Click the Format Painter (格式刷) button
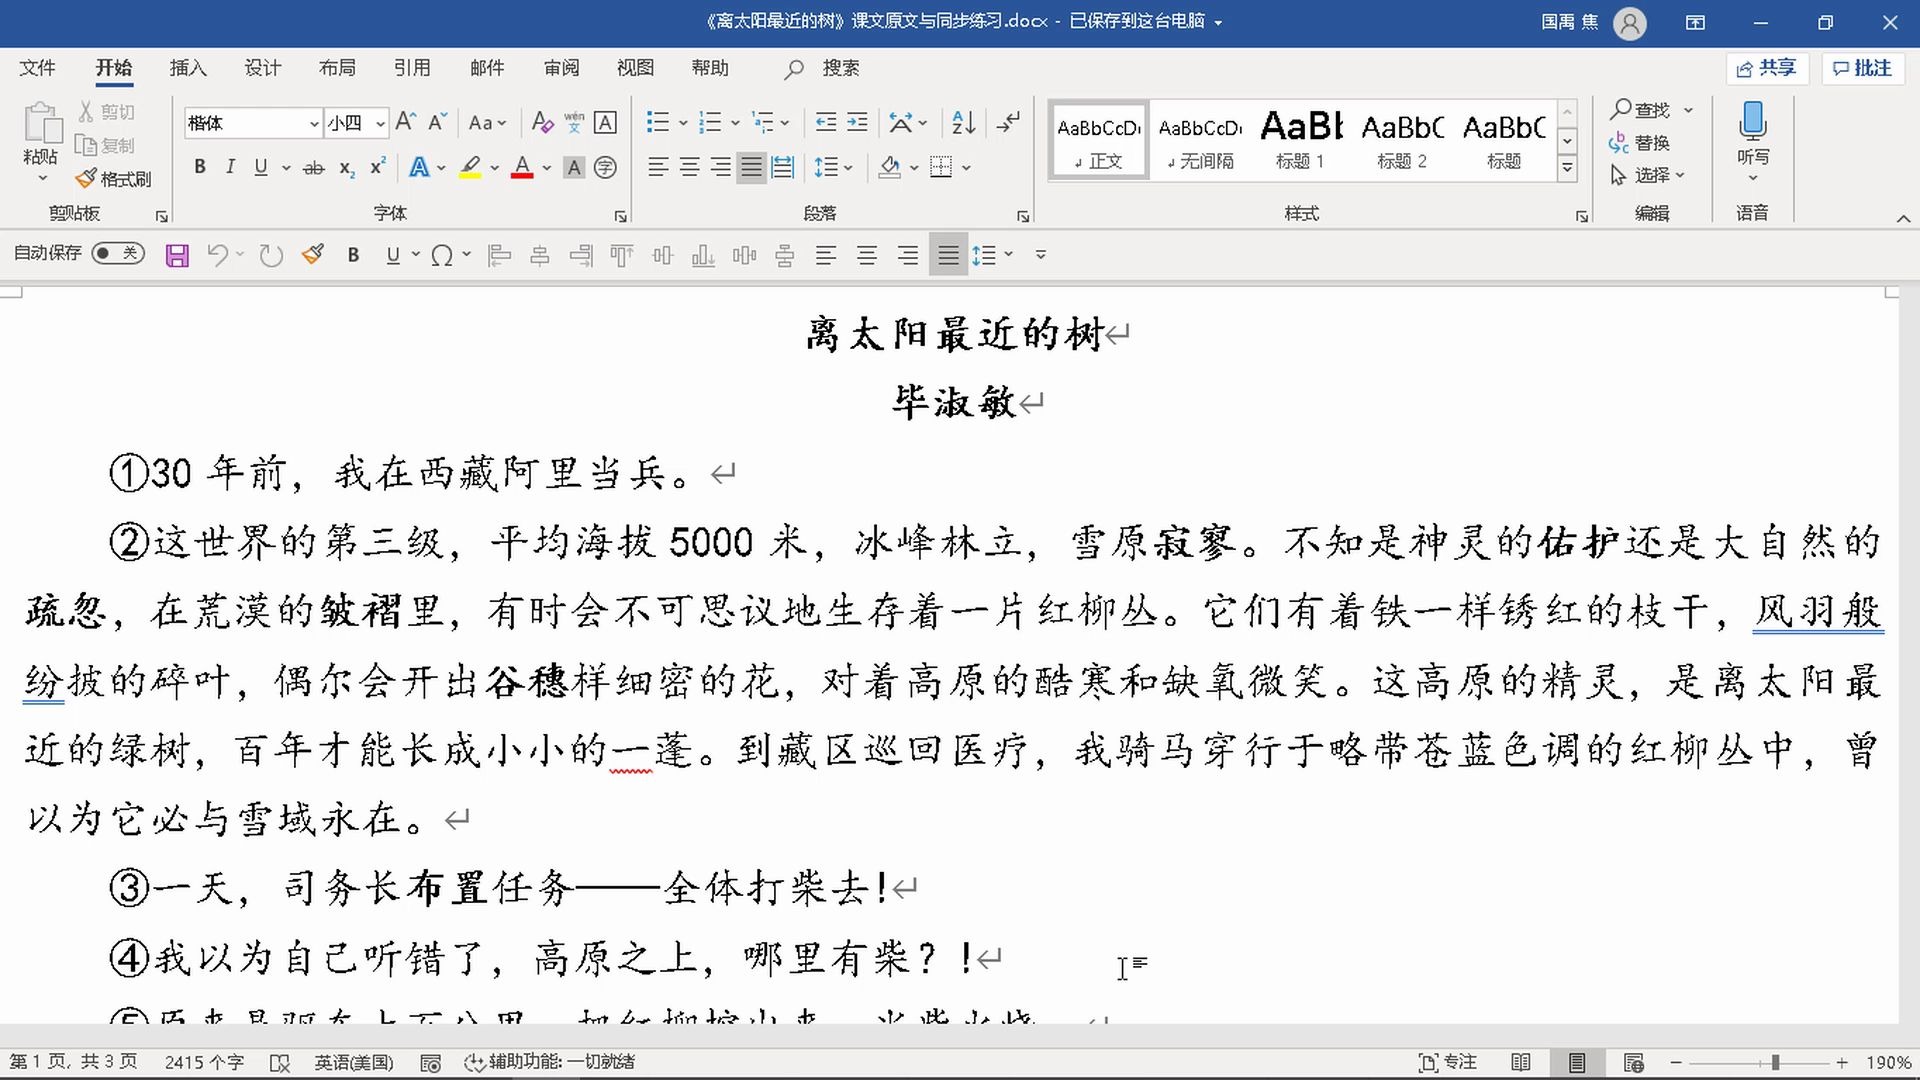The height and width of the screenshot is (1080, 1920). tap(113, 179)
